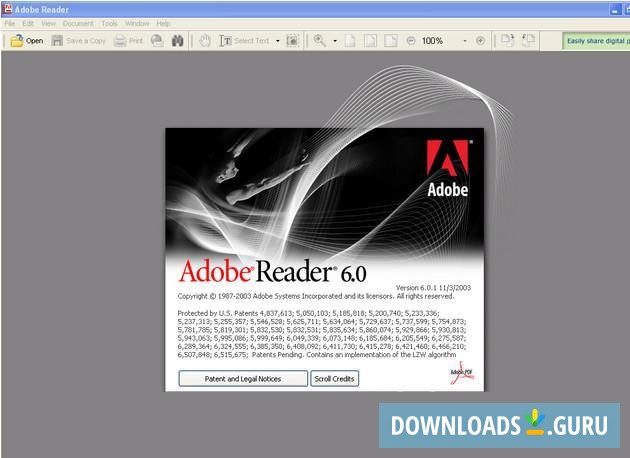The image size is (630, 458).
Task: Click the Open folder icon
Action: [x=17, y=41]
